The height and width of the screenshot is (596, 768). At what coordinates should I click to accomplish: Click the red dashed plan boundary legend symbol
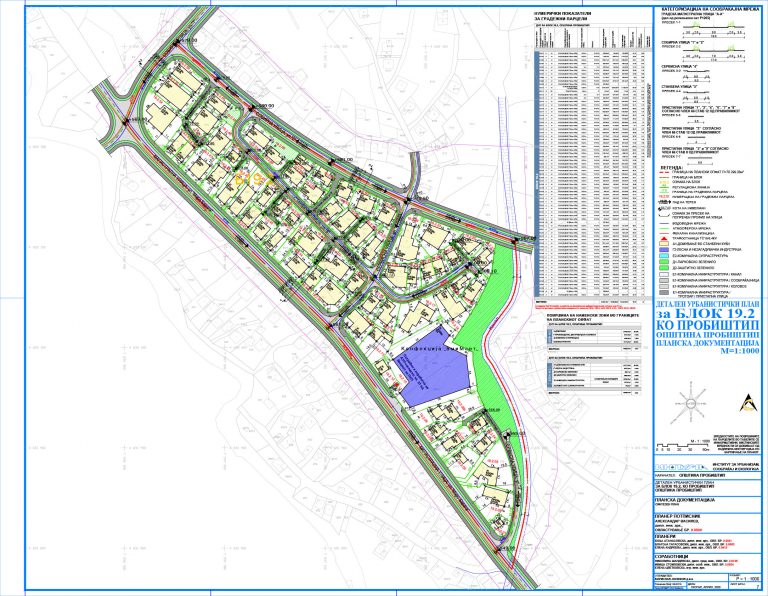(x=664, y=172)
